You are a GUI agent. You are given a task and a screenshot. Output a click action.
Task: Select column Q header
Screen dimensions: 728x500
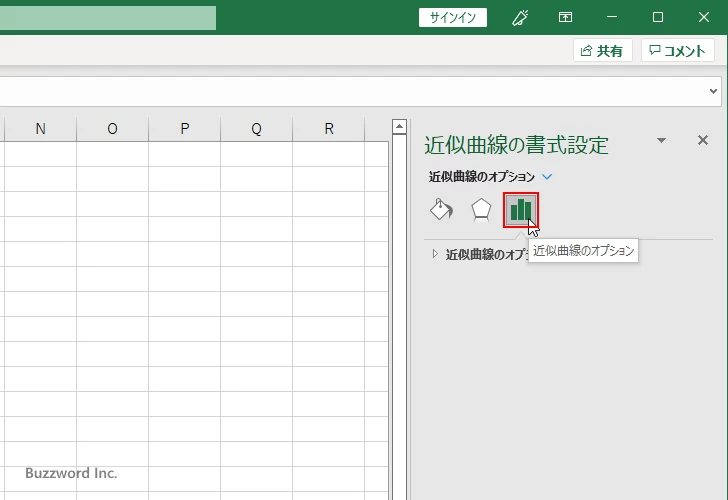pyautogui.click(x=256, y=128)
